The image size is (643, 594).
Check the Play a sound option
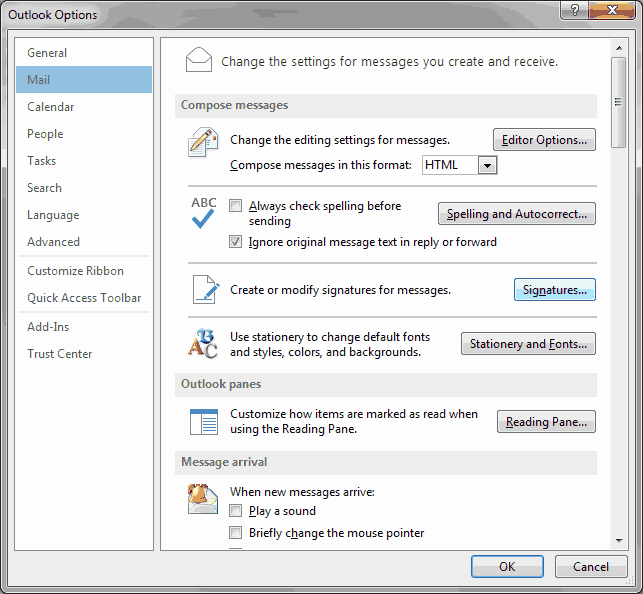[x=235, y=511]
